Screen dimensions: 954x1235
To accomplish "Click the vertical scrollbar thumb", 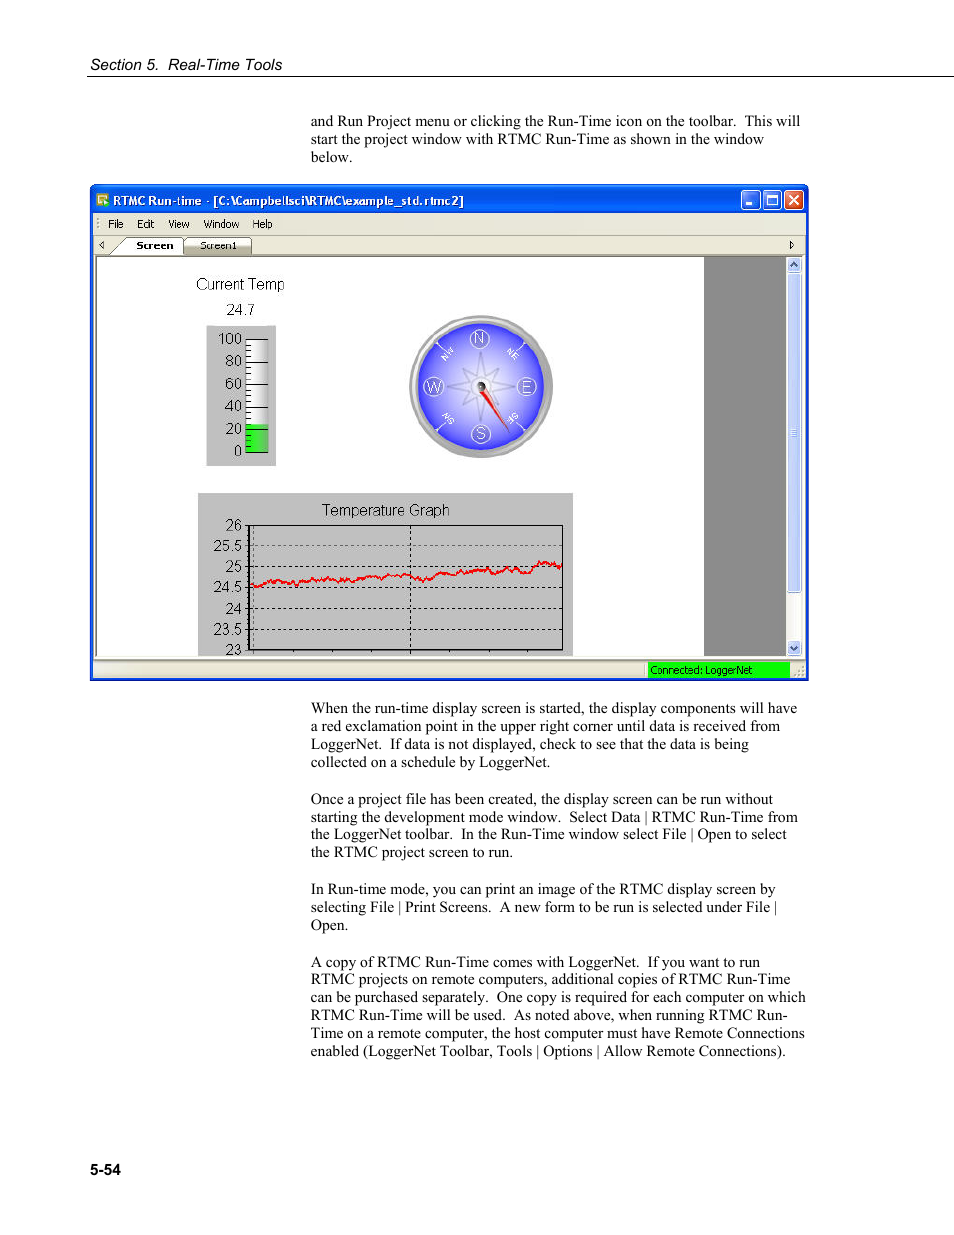I will pos(794,433).
